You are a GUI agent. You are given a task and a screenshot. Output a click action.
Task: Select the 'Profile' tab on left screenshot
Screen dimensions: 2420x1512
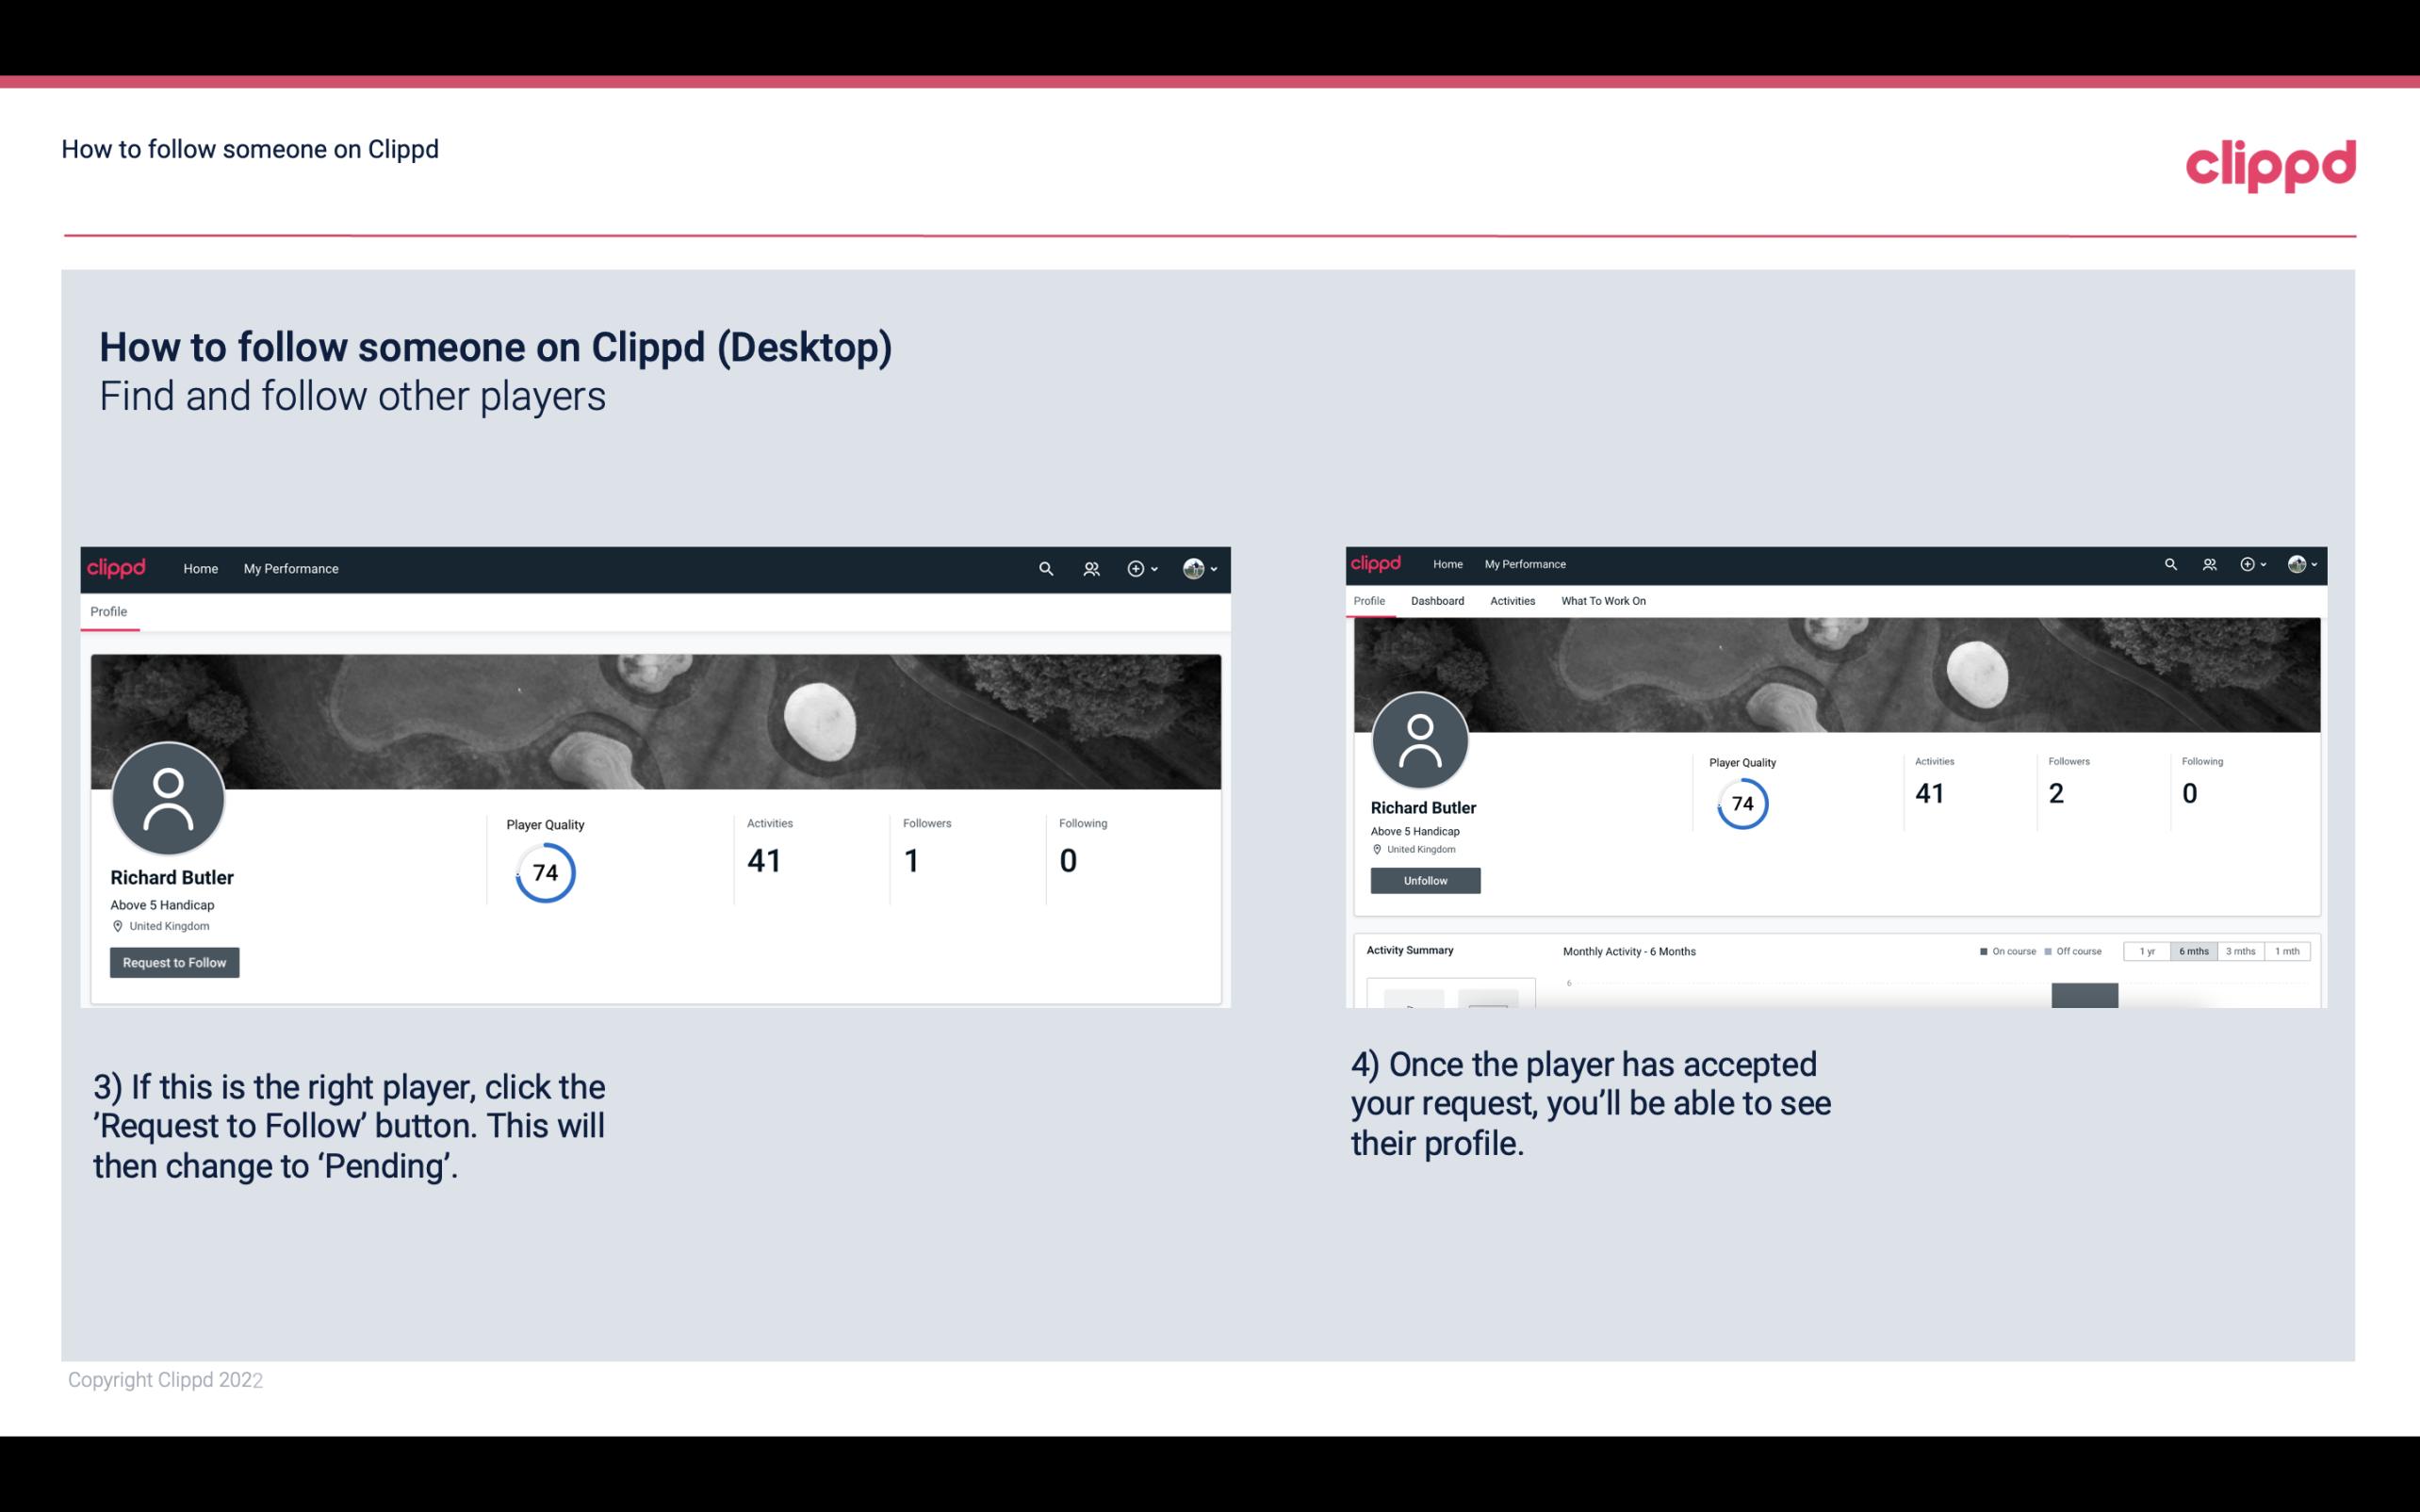(x=108, y=611)
